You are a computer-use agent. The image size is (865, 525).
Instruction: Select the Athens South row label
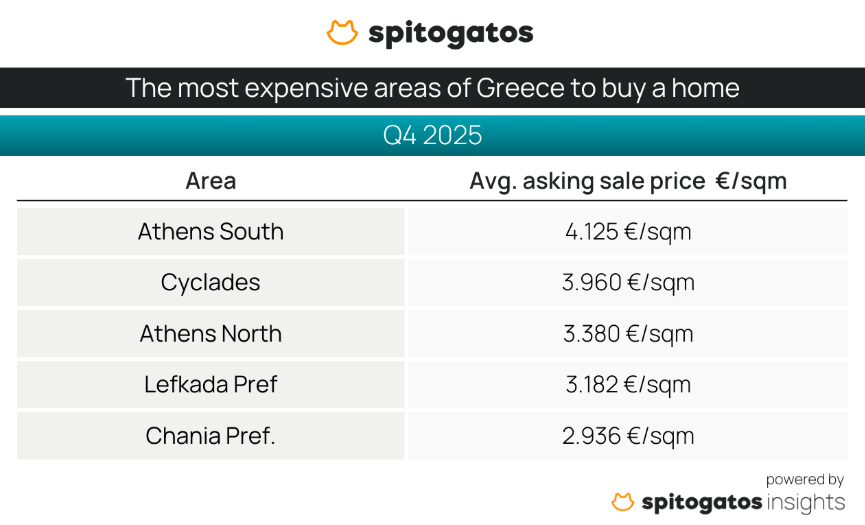point(211,232)
